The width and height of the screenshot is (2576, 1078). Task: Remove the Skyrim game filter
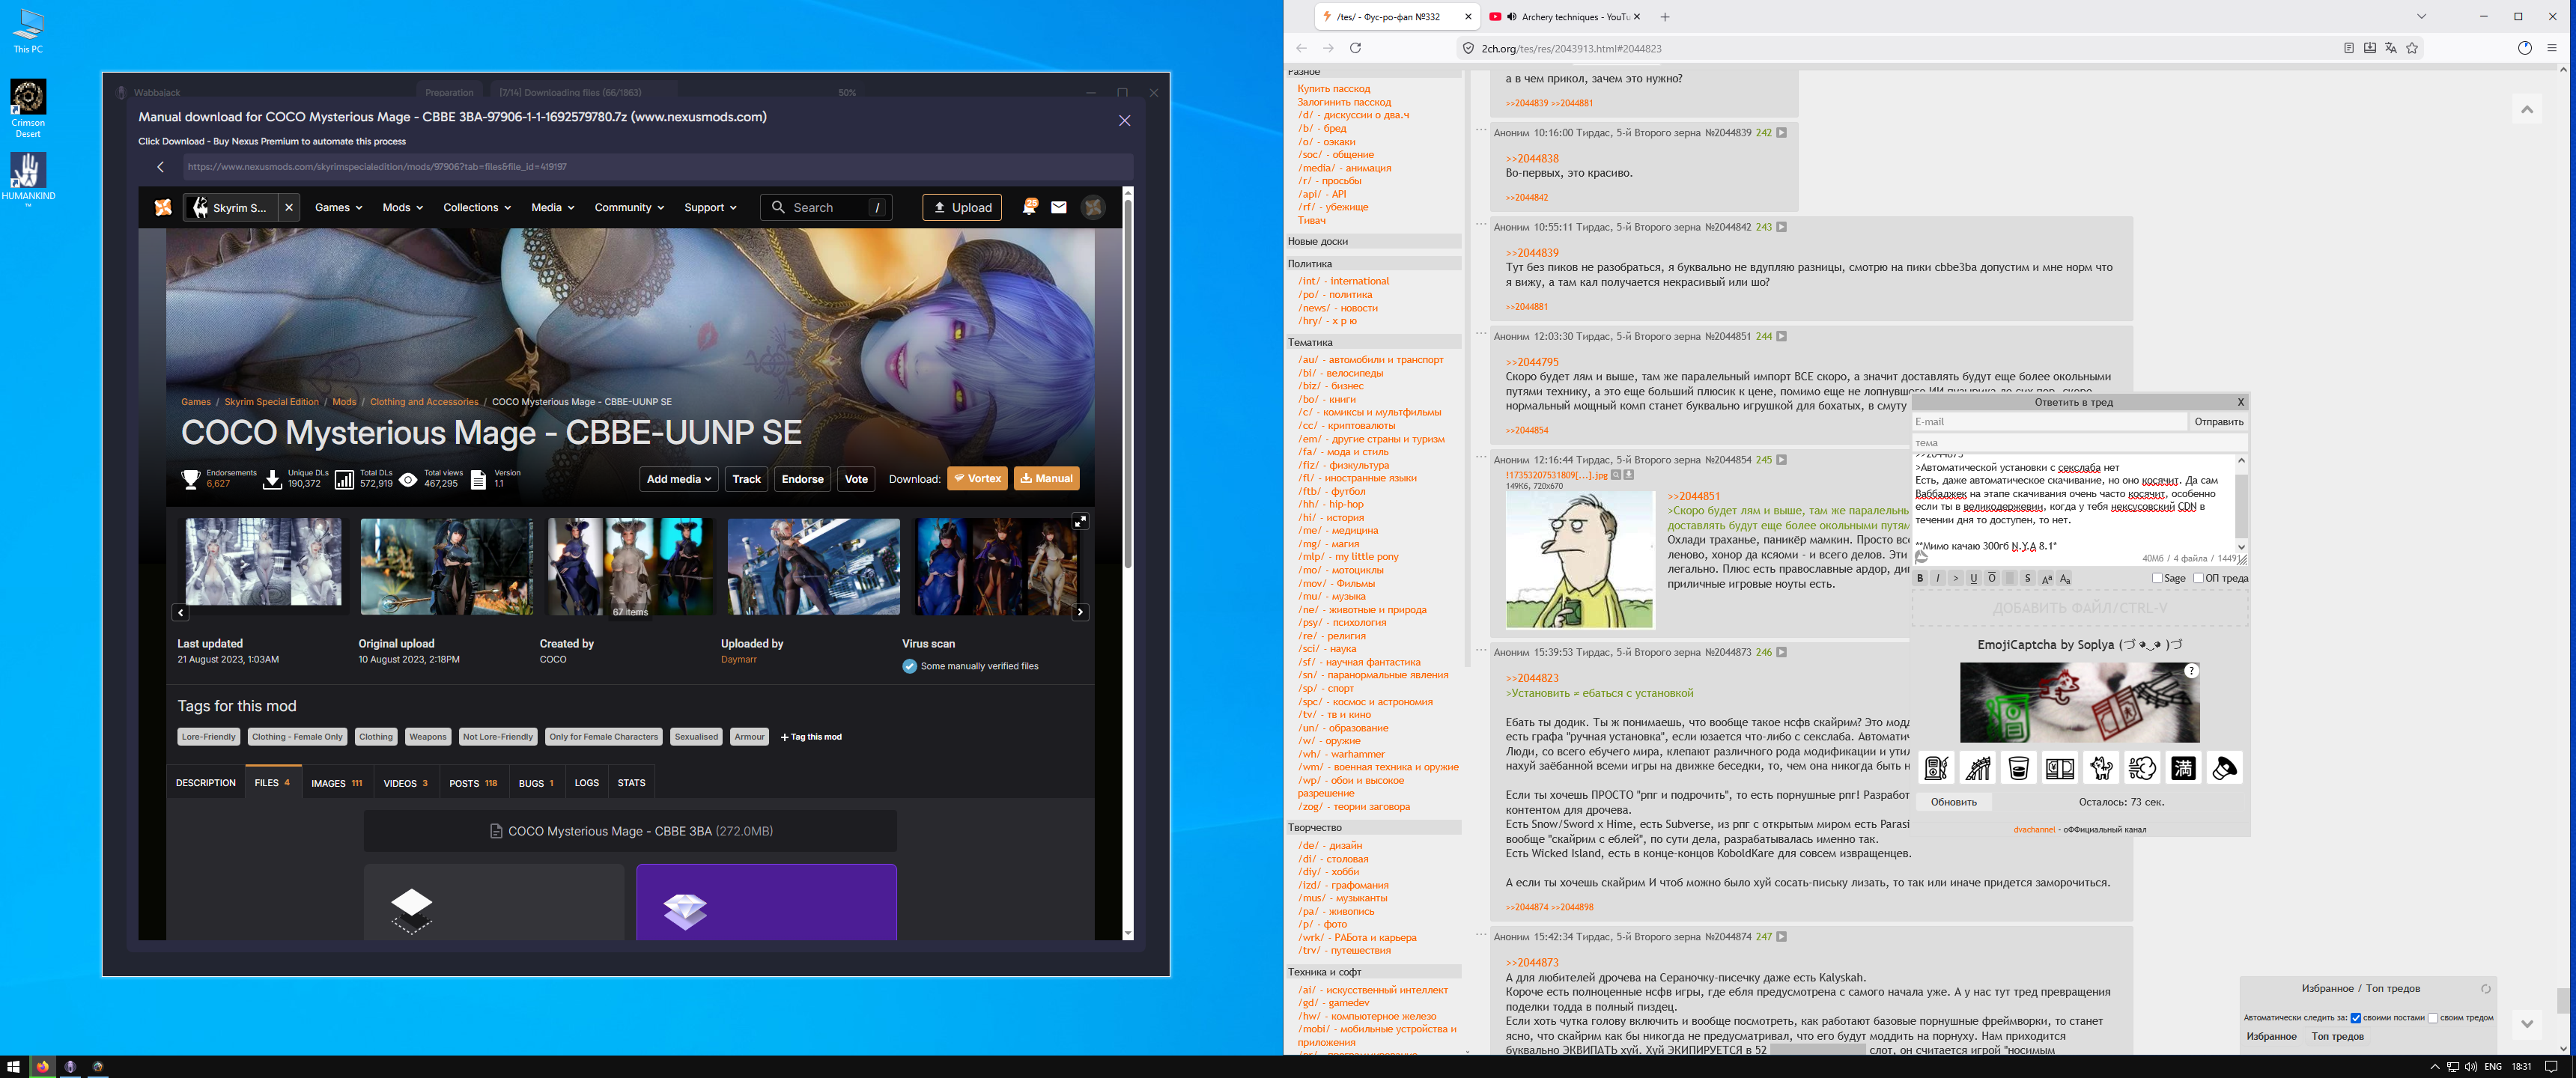pos(289,207)
